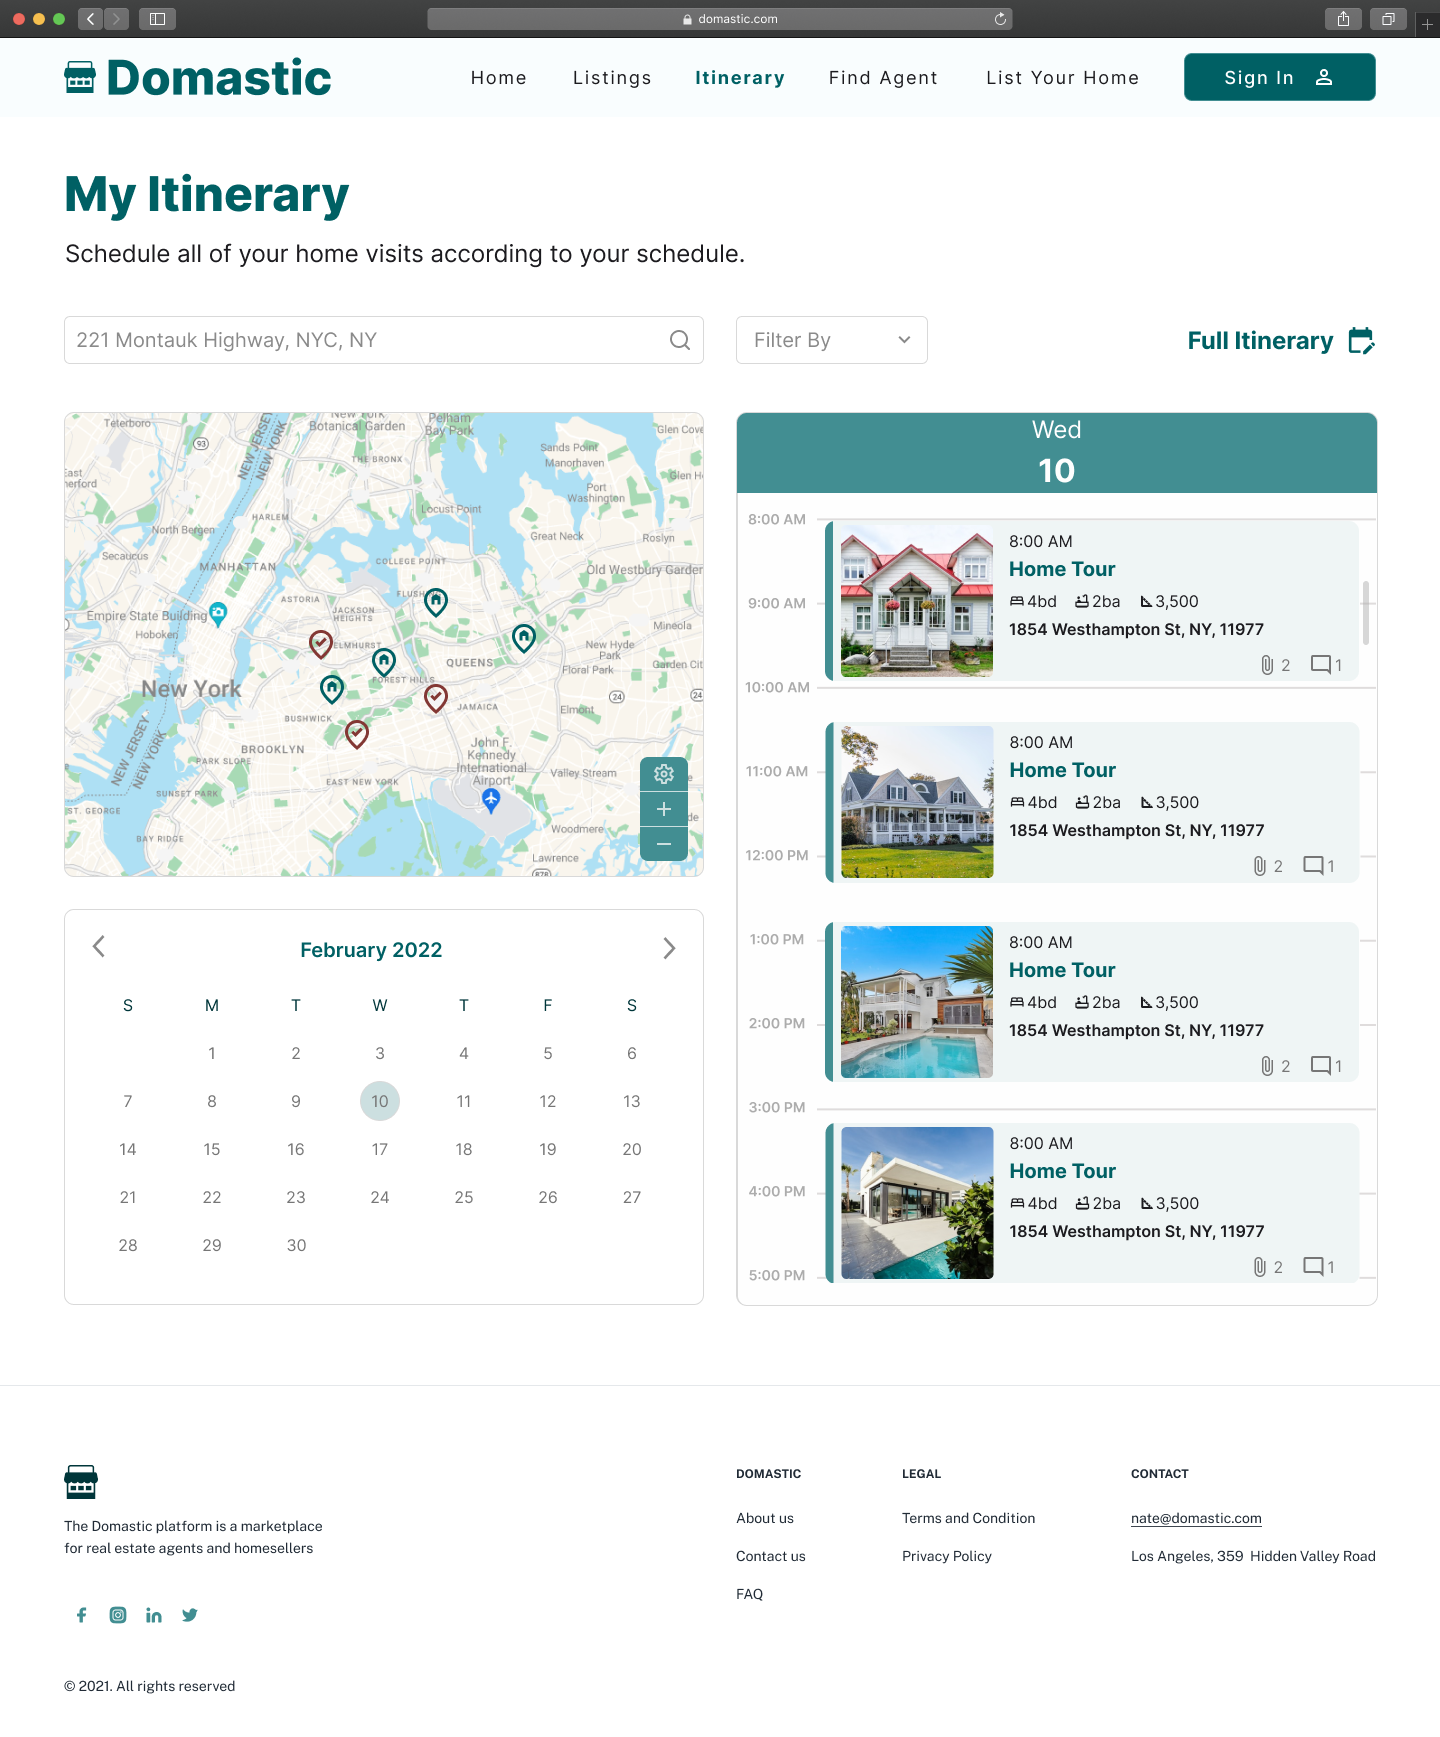Click browser forward button
The width and height of the screenshot is (1440, 1737).
pos(117,19)
